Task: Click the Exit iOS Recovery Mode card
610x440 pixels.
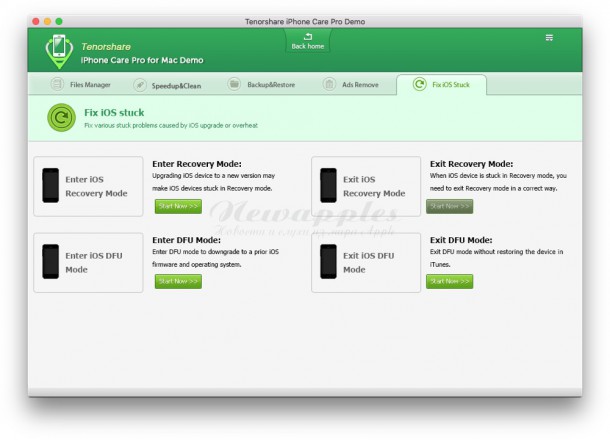Action: pos(366,186)
